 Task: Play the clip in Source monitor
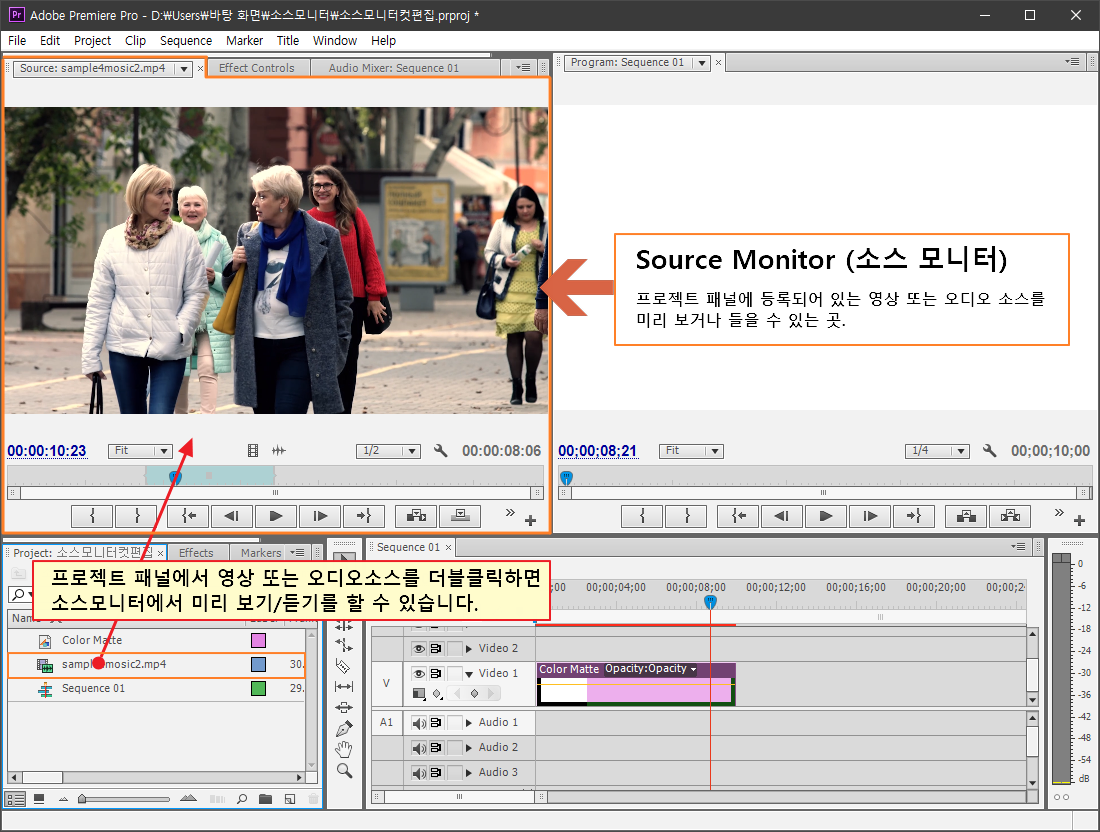[x=276, y=516]
